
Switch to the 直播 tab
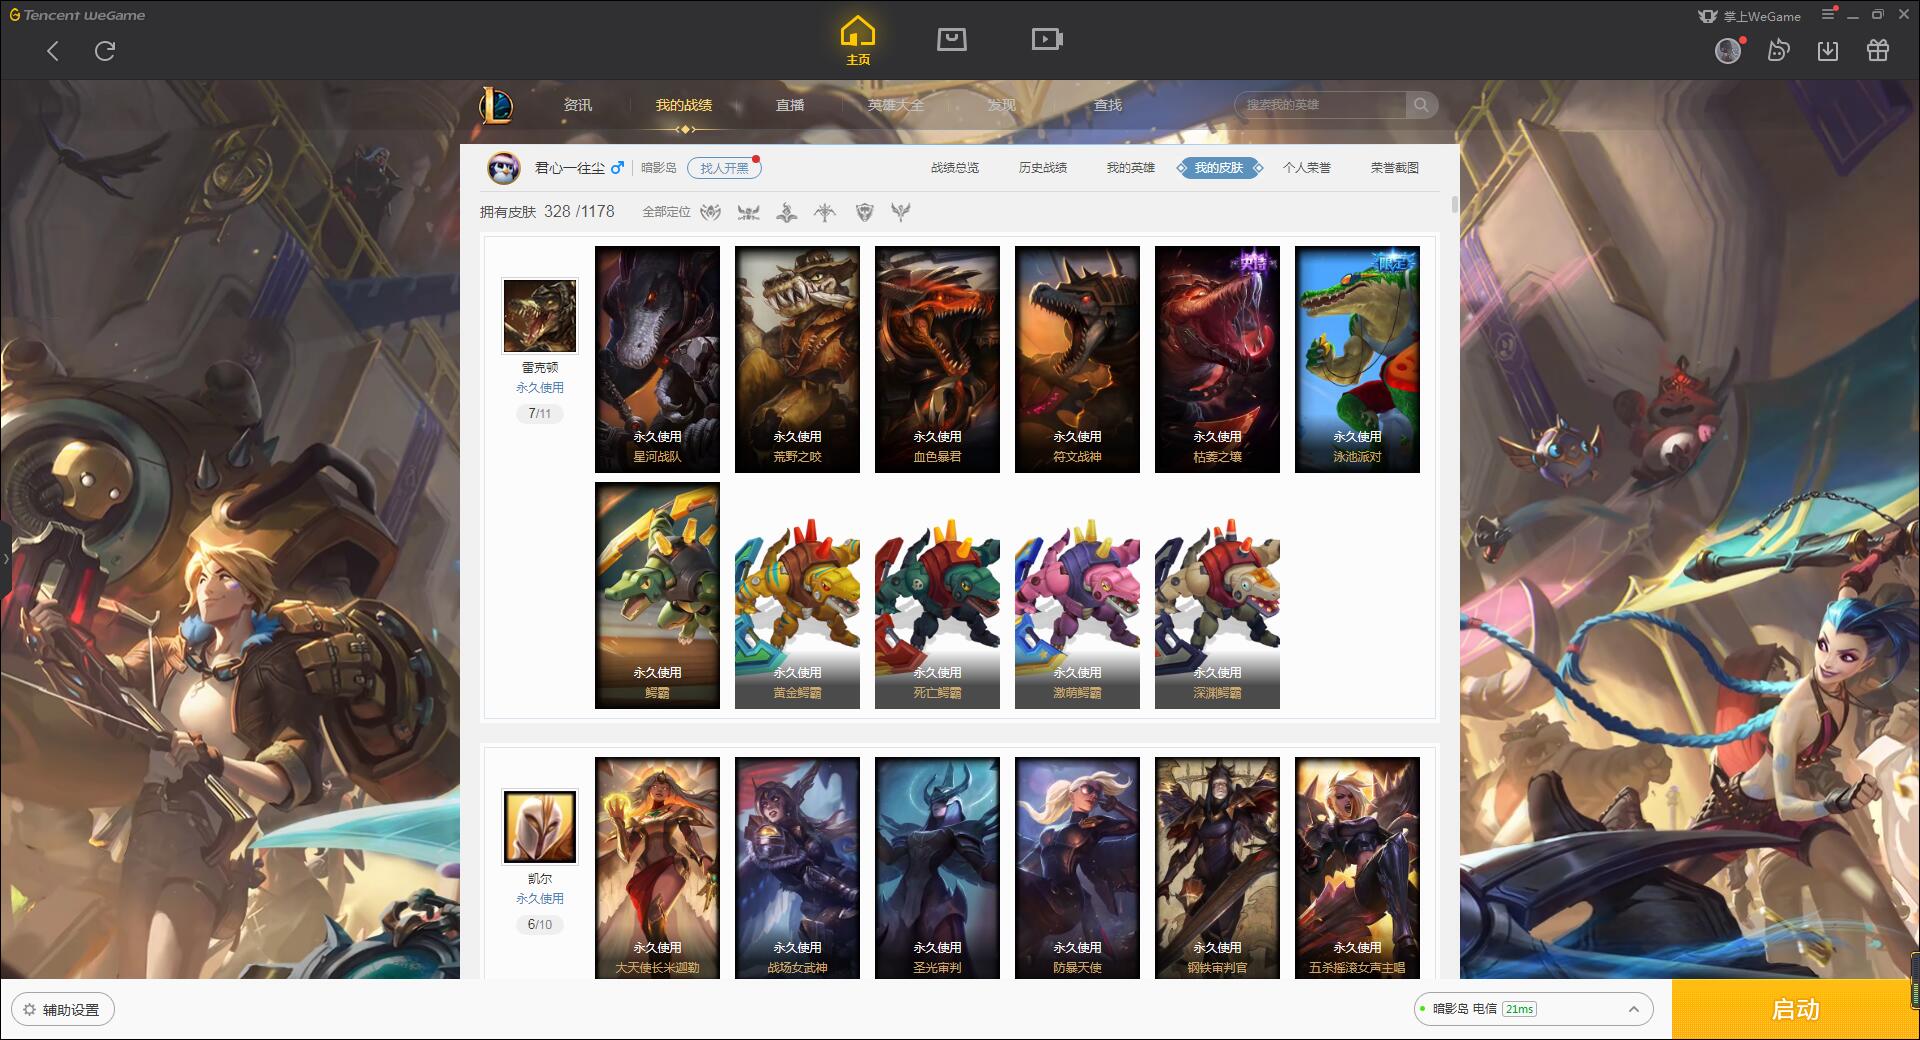pyautogui.click(x=790, y=105)
